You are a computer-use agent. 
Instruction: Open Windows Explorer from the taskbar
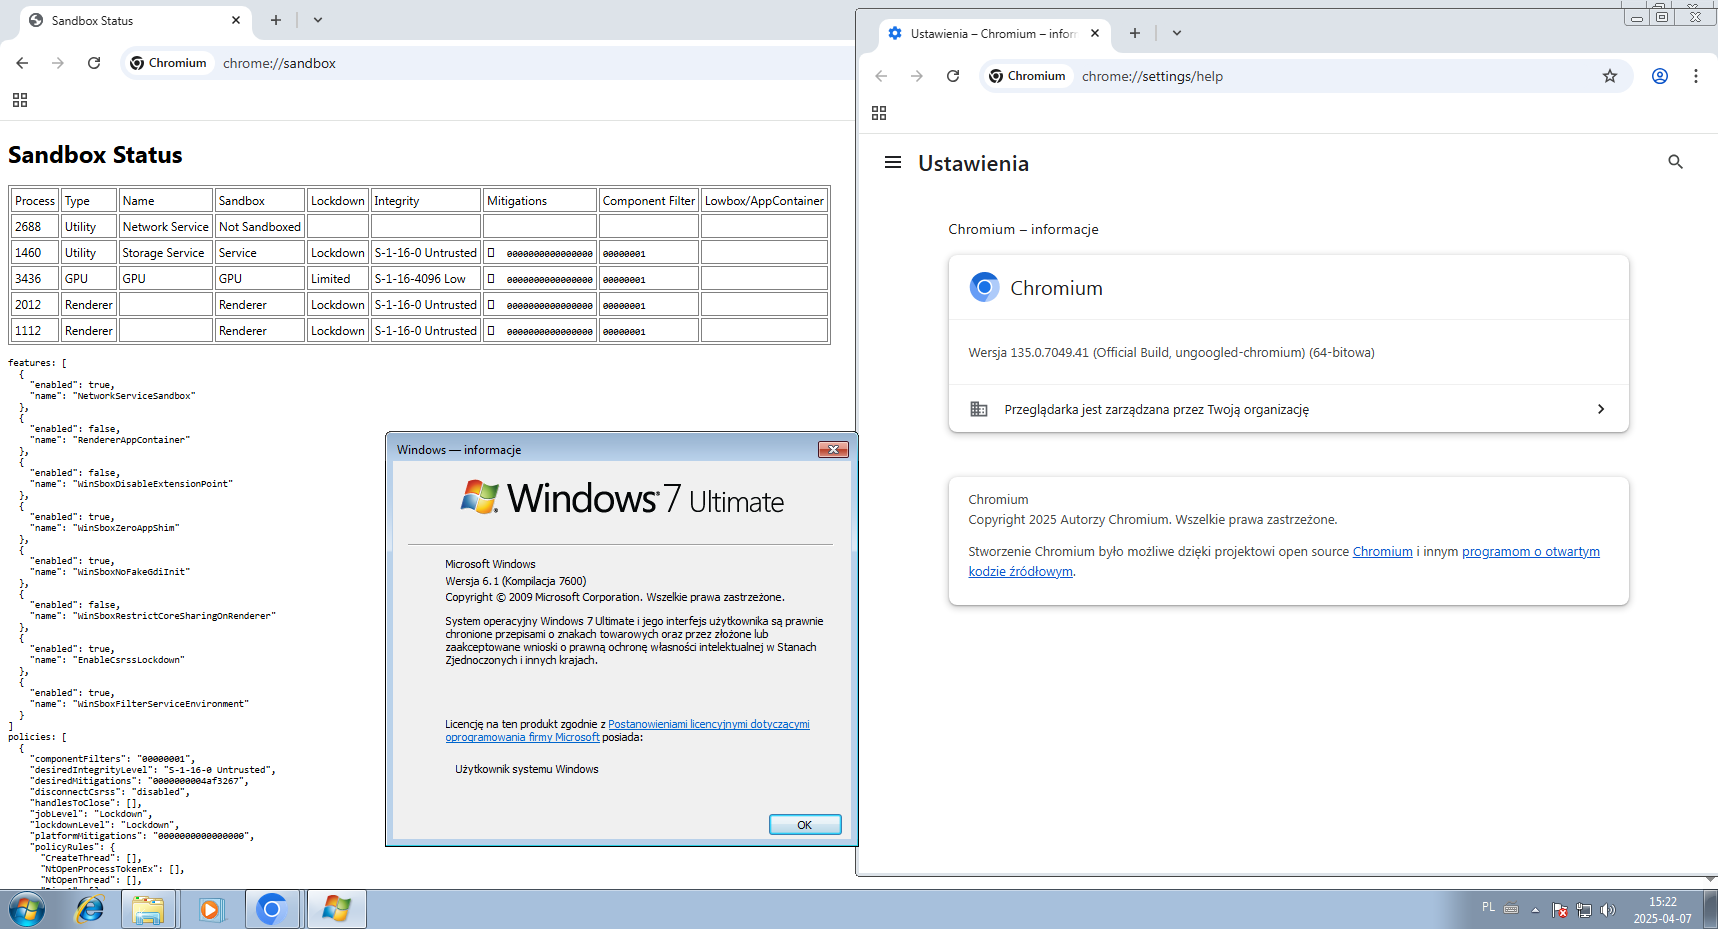coord(148,910)
